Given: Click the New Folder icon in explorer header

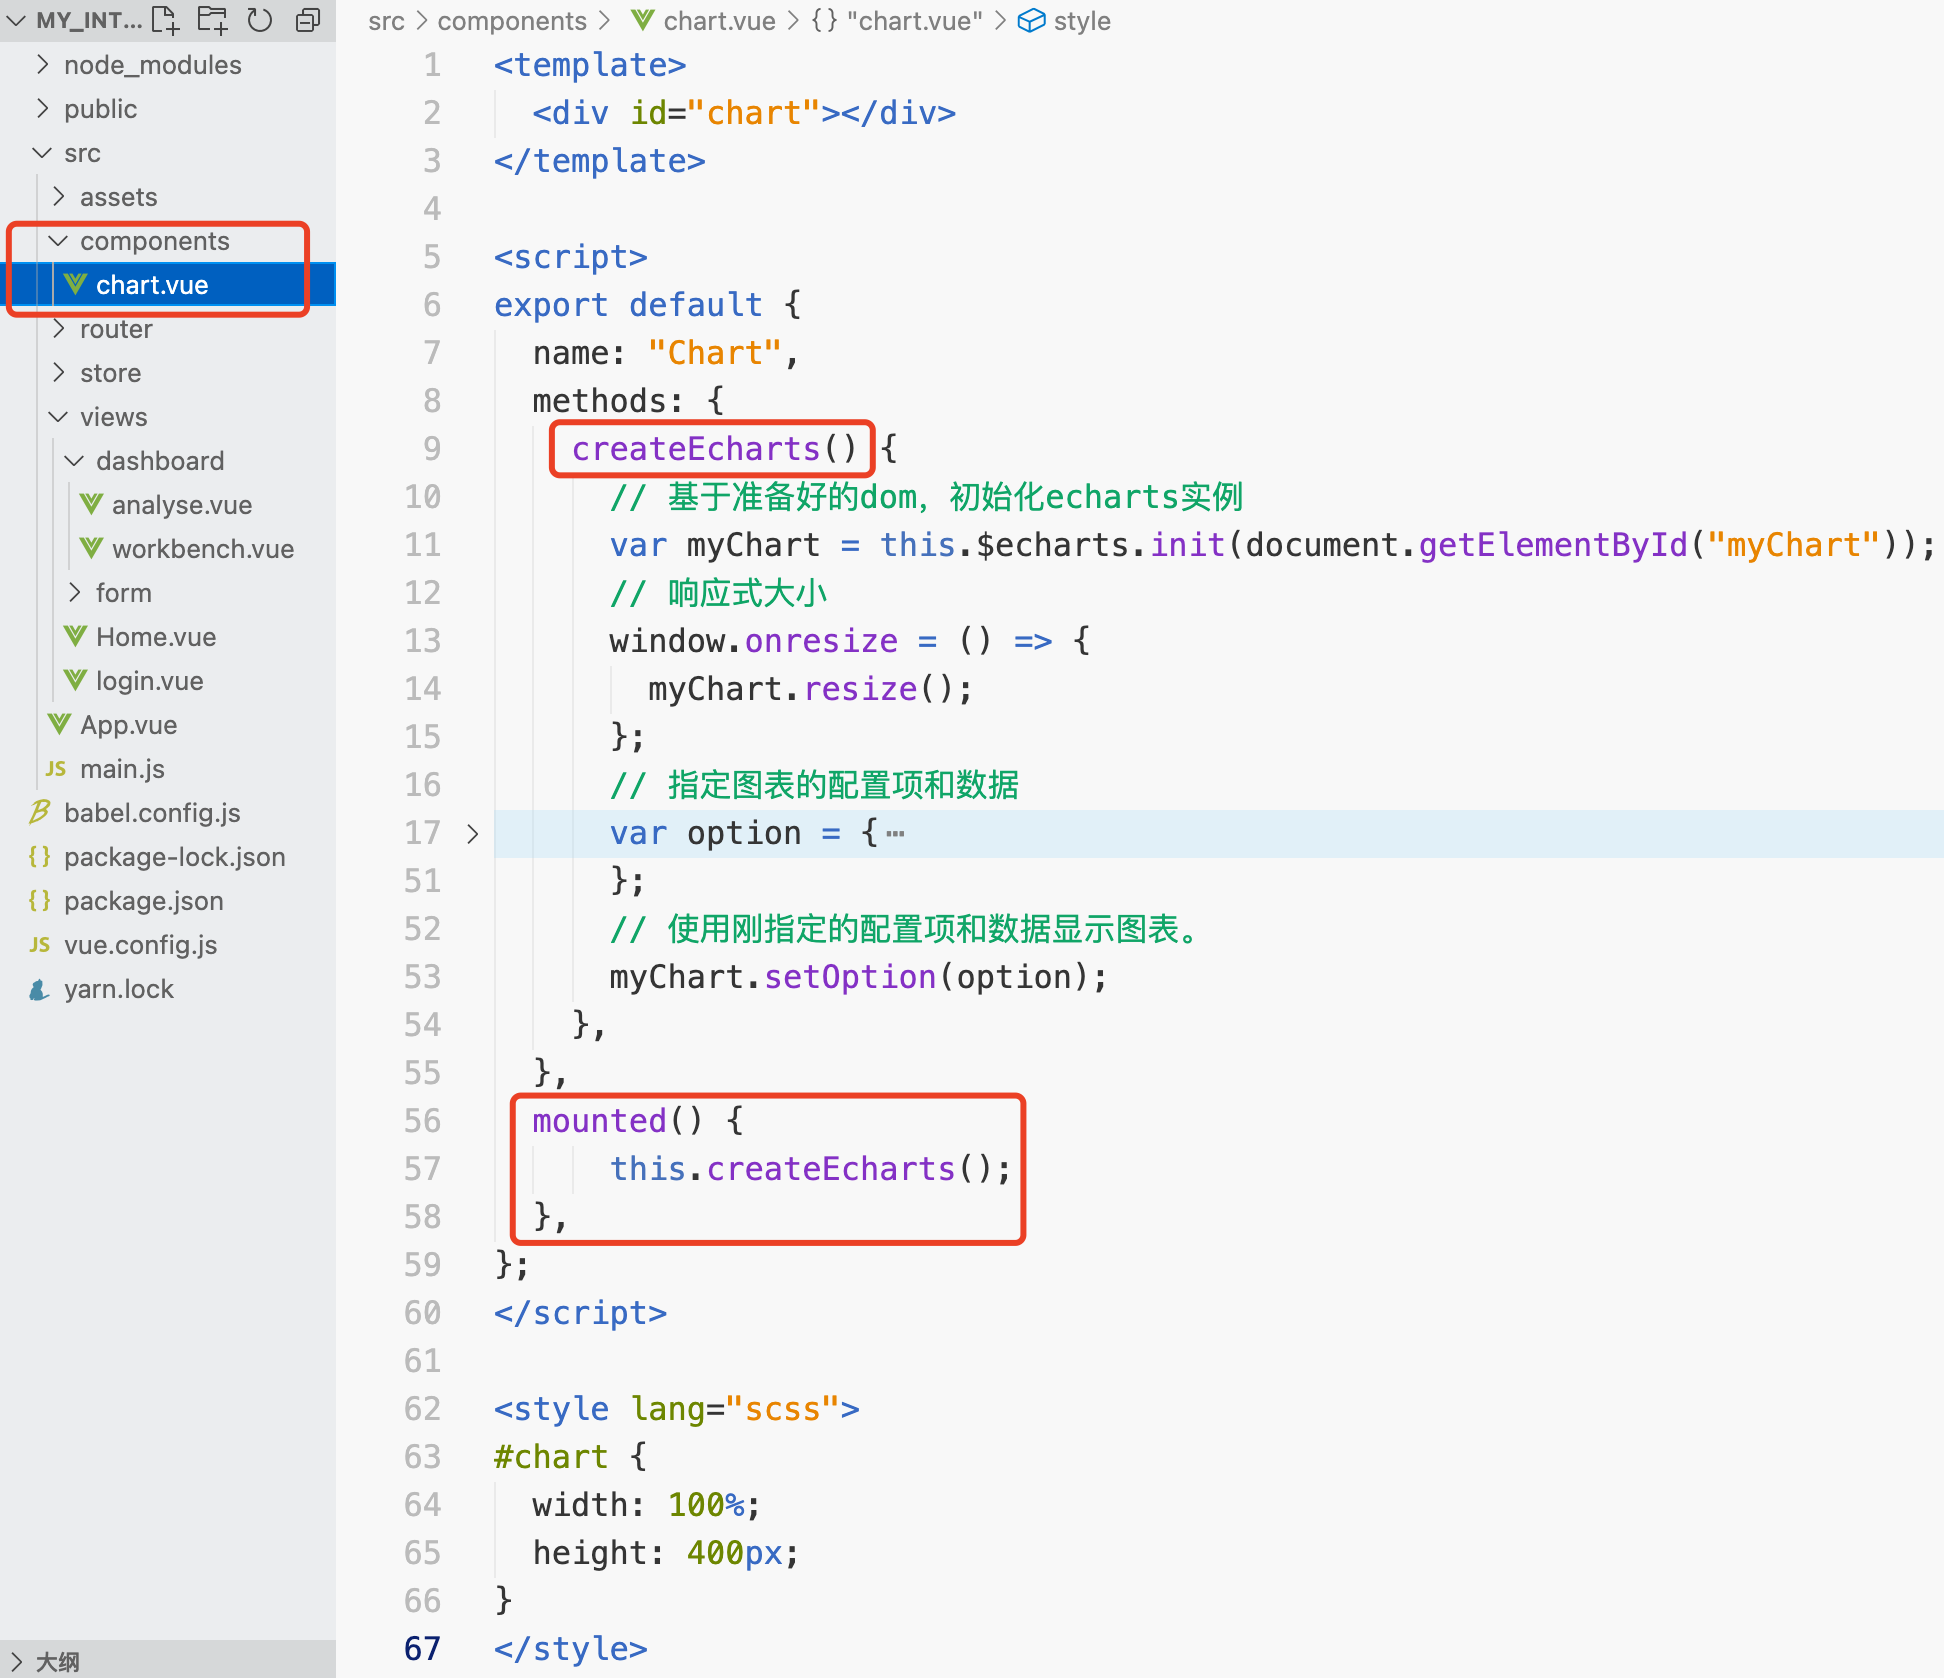Looking at the screenshot, I should [x=212, y=20].
